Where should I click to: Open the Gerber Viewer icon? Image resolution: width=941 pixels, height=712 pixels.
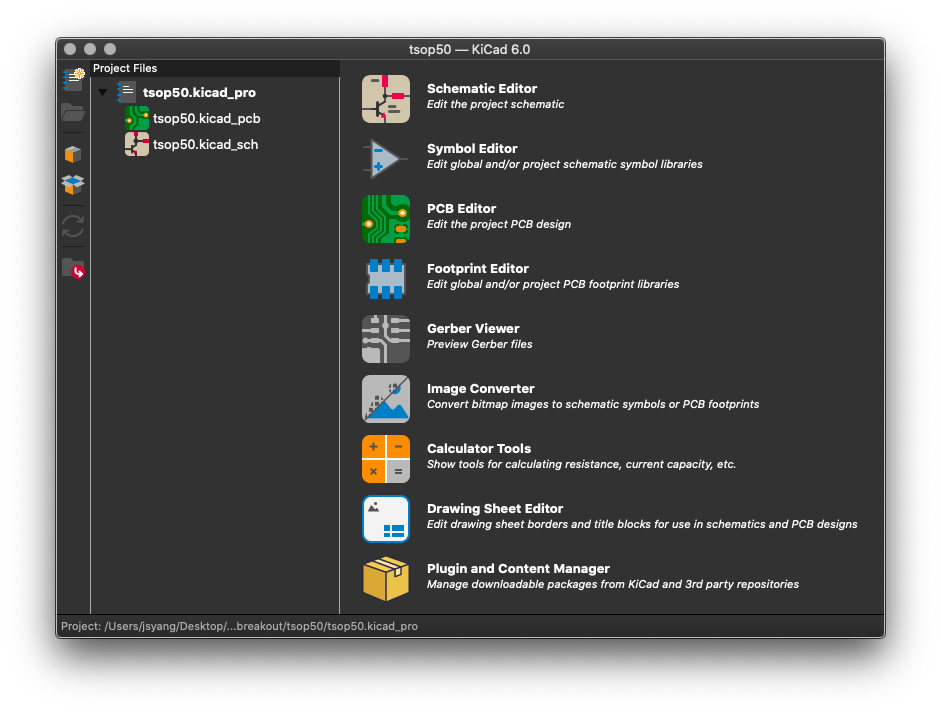pos(385,339)
